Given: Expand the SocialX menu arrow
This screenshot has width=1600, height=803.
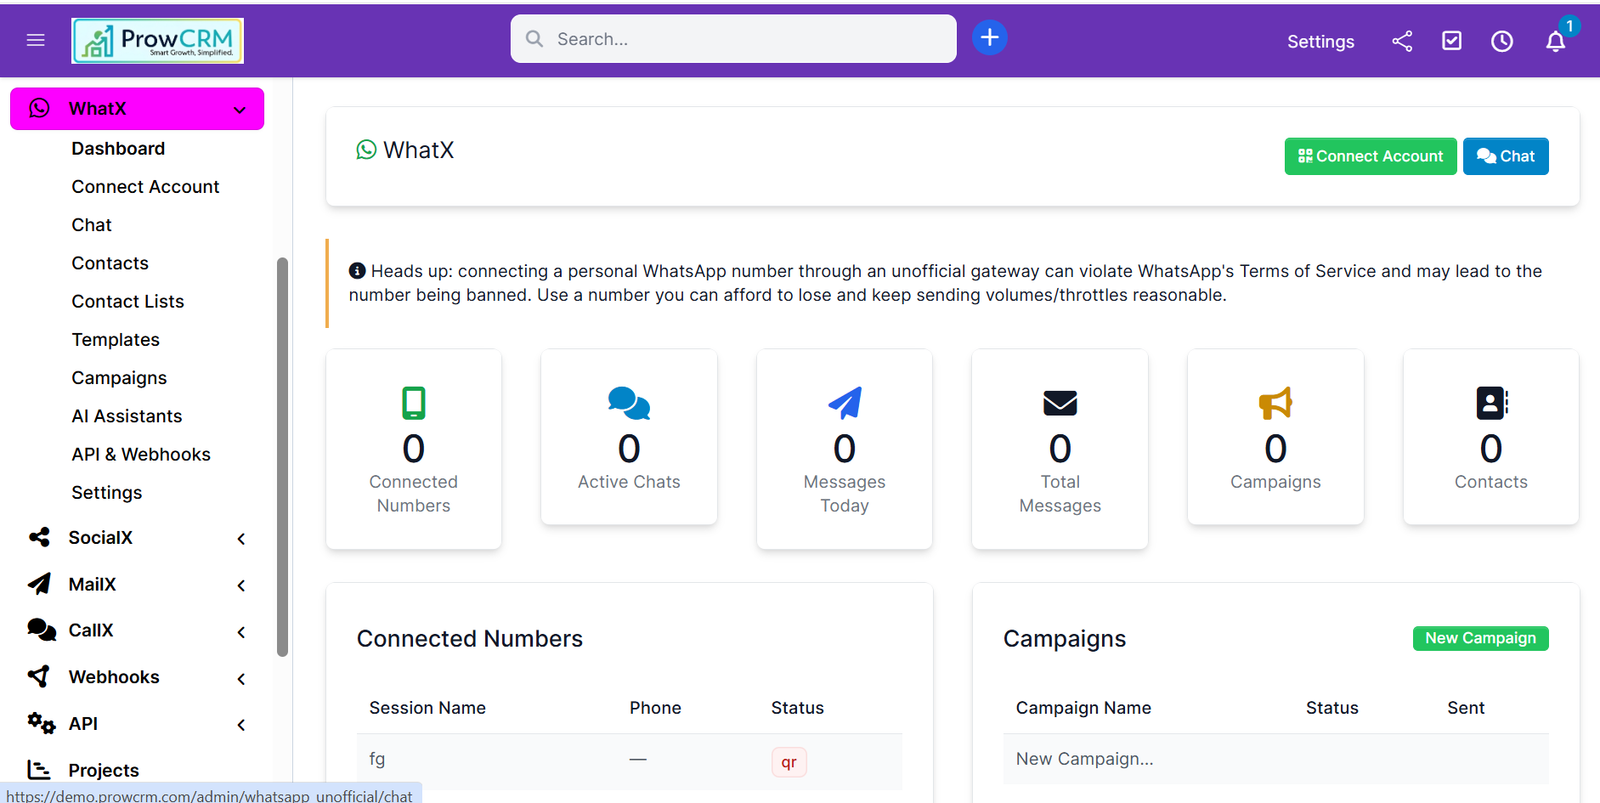Looking at the screenshot, I should click(x=241, y=539).
